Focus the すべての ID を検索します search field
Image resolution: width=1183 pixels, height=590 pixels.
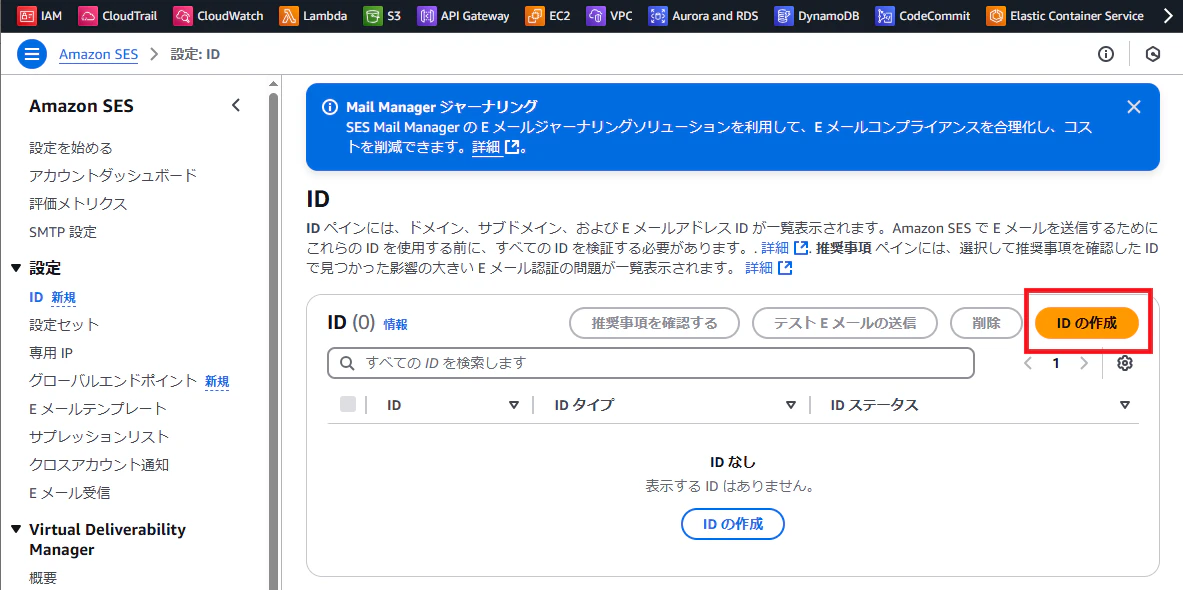coord(651,363)
